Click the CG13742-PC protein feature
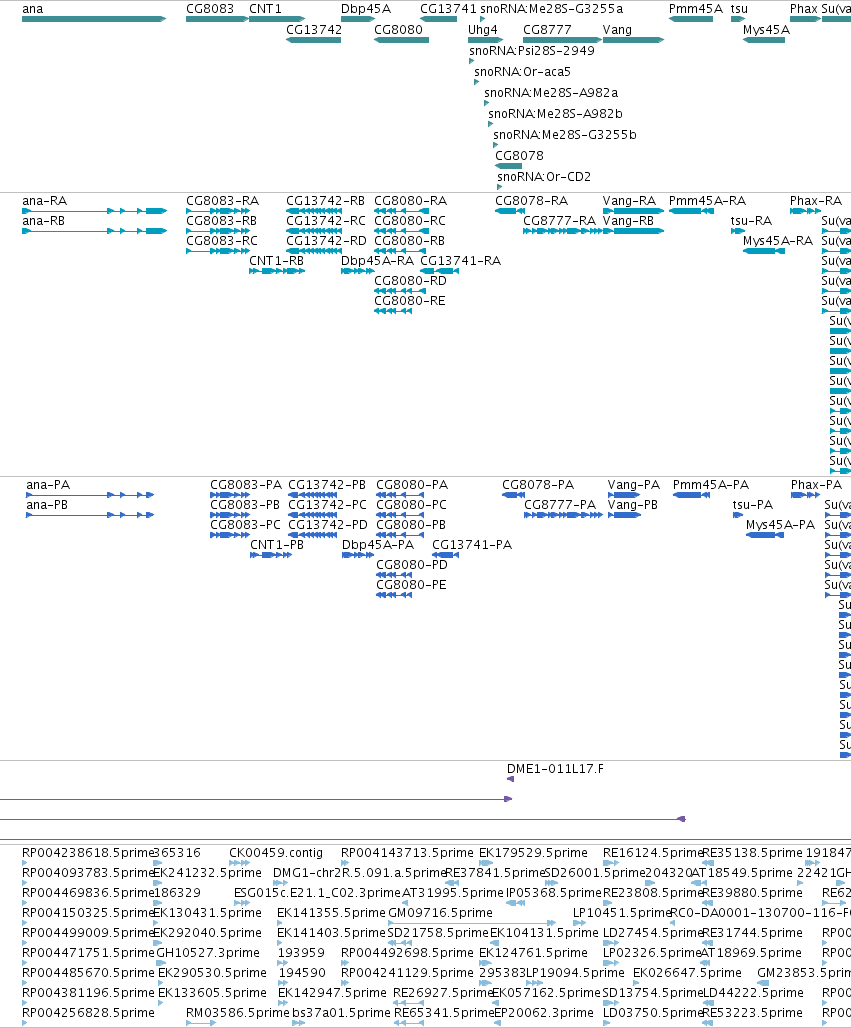This screenshot has width=851, height=1028. [x=313, y=515]
